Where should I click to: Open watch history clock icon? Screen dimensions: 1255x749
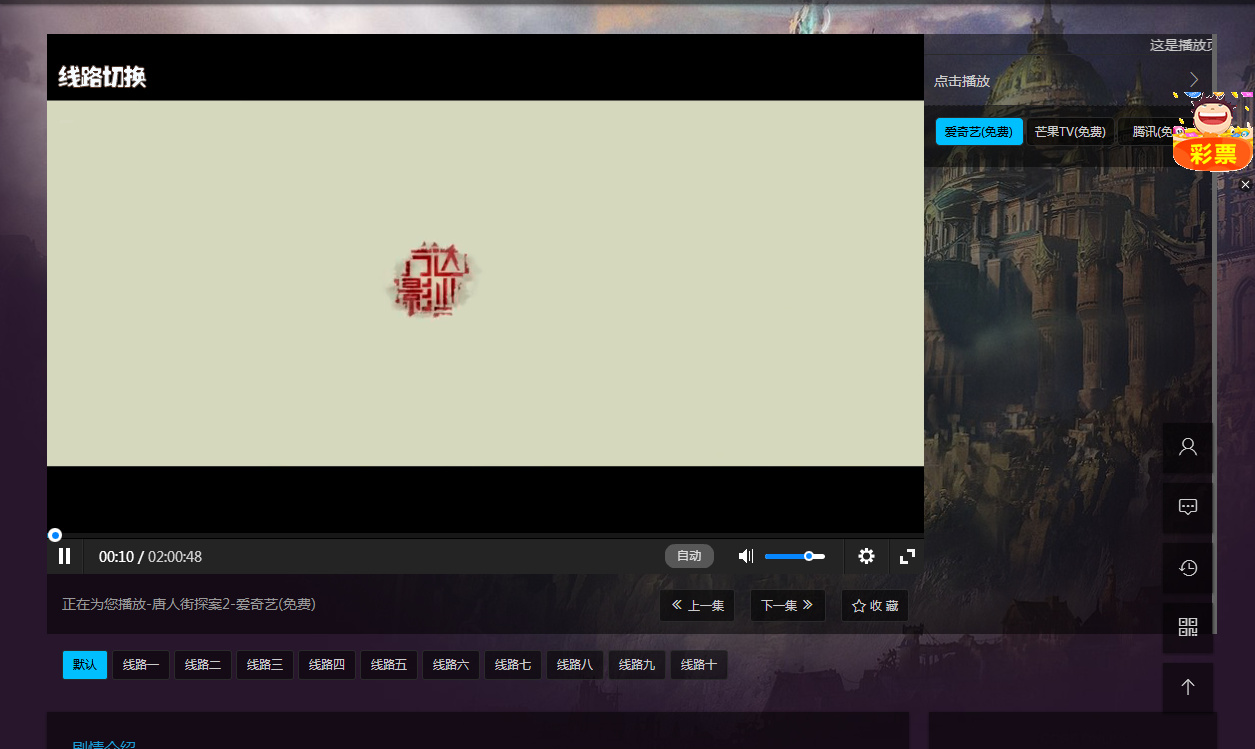(1187, 568)
